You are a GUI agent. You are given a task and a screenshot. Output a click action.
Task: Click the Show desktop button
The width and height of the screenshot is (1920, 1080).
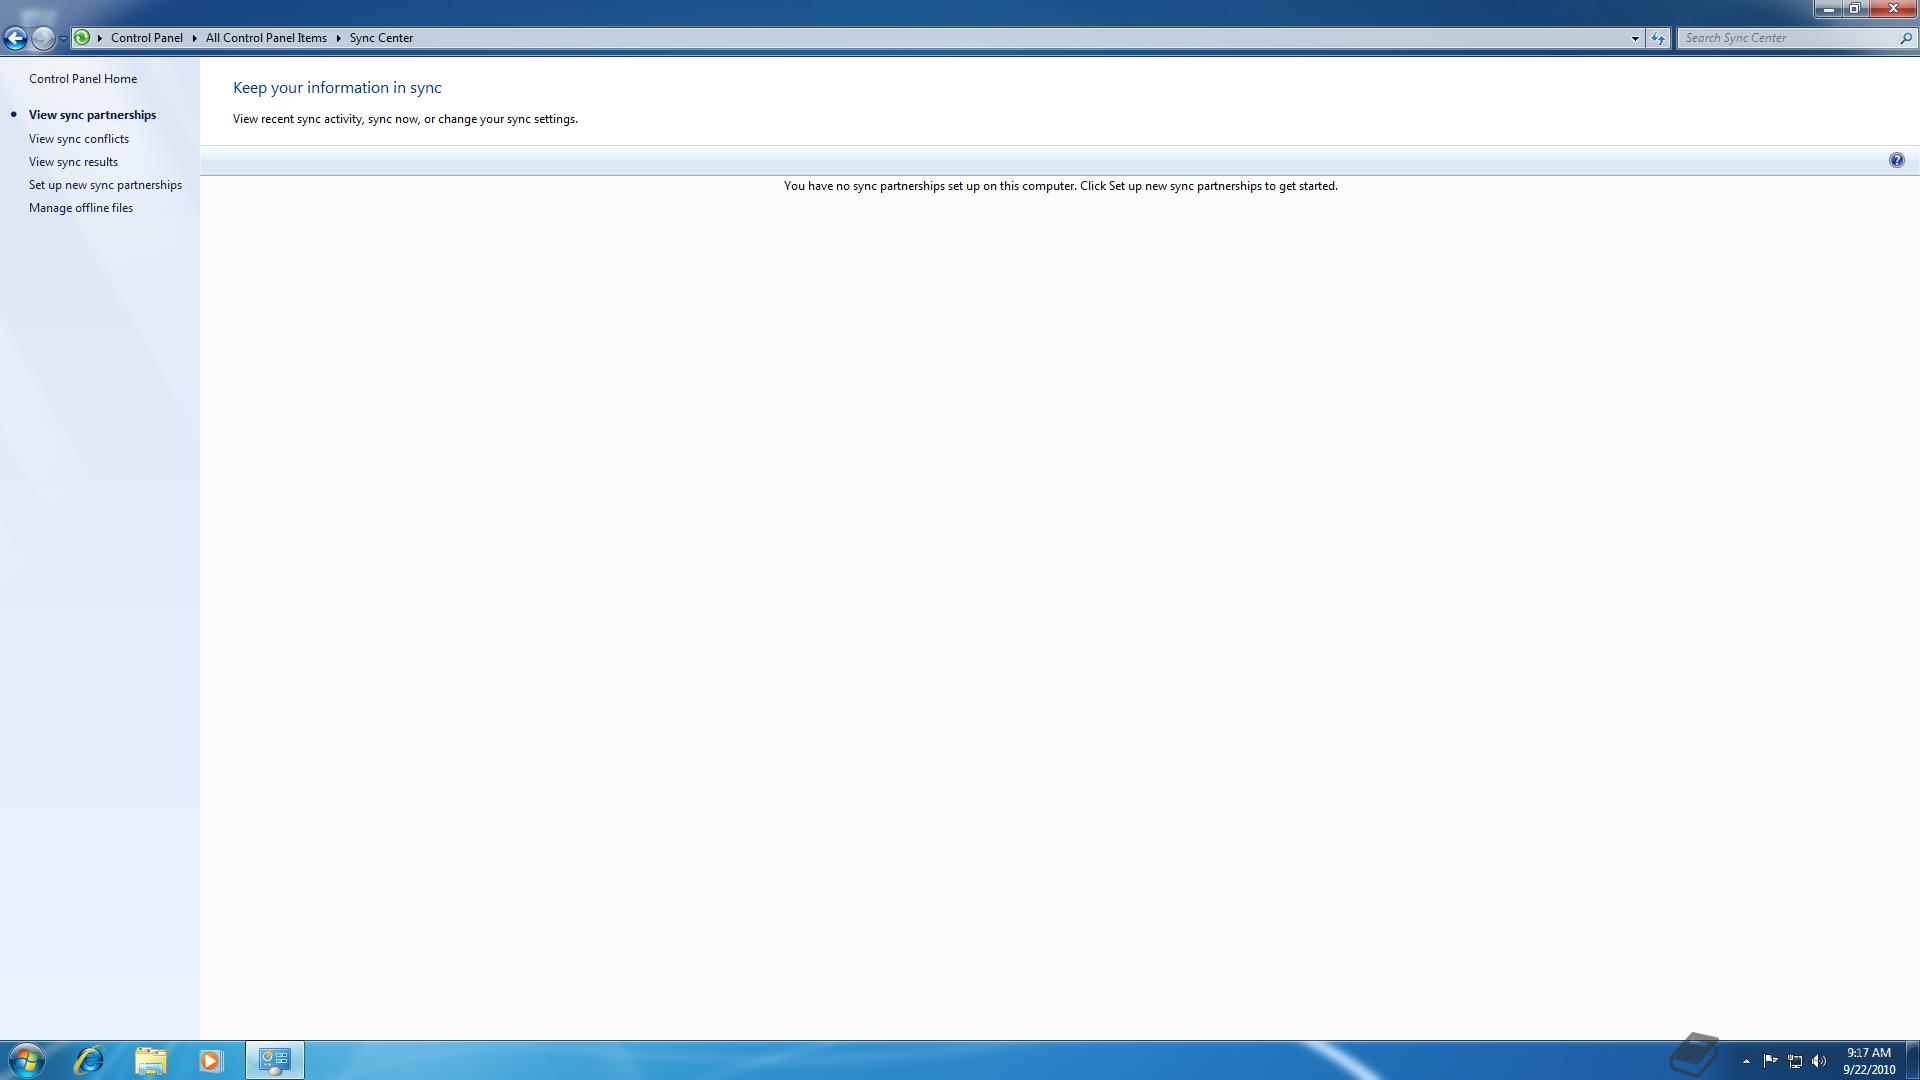(1912, 1060)
